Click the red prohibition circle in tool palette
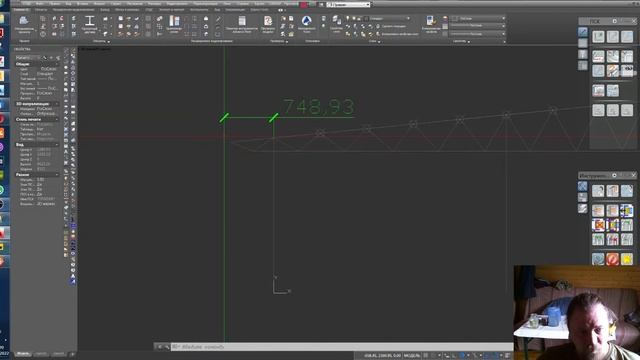The image size is (640, 360). (612, 259)
